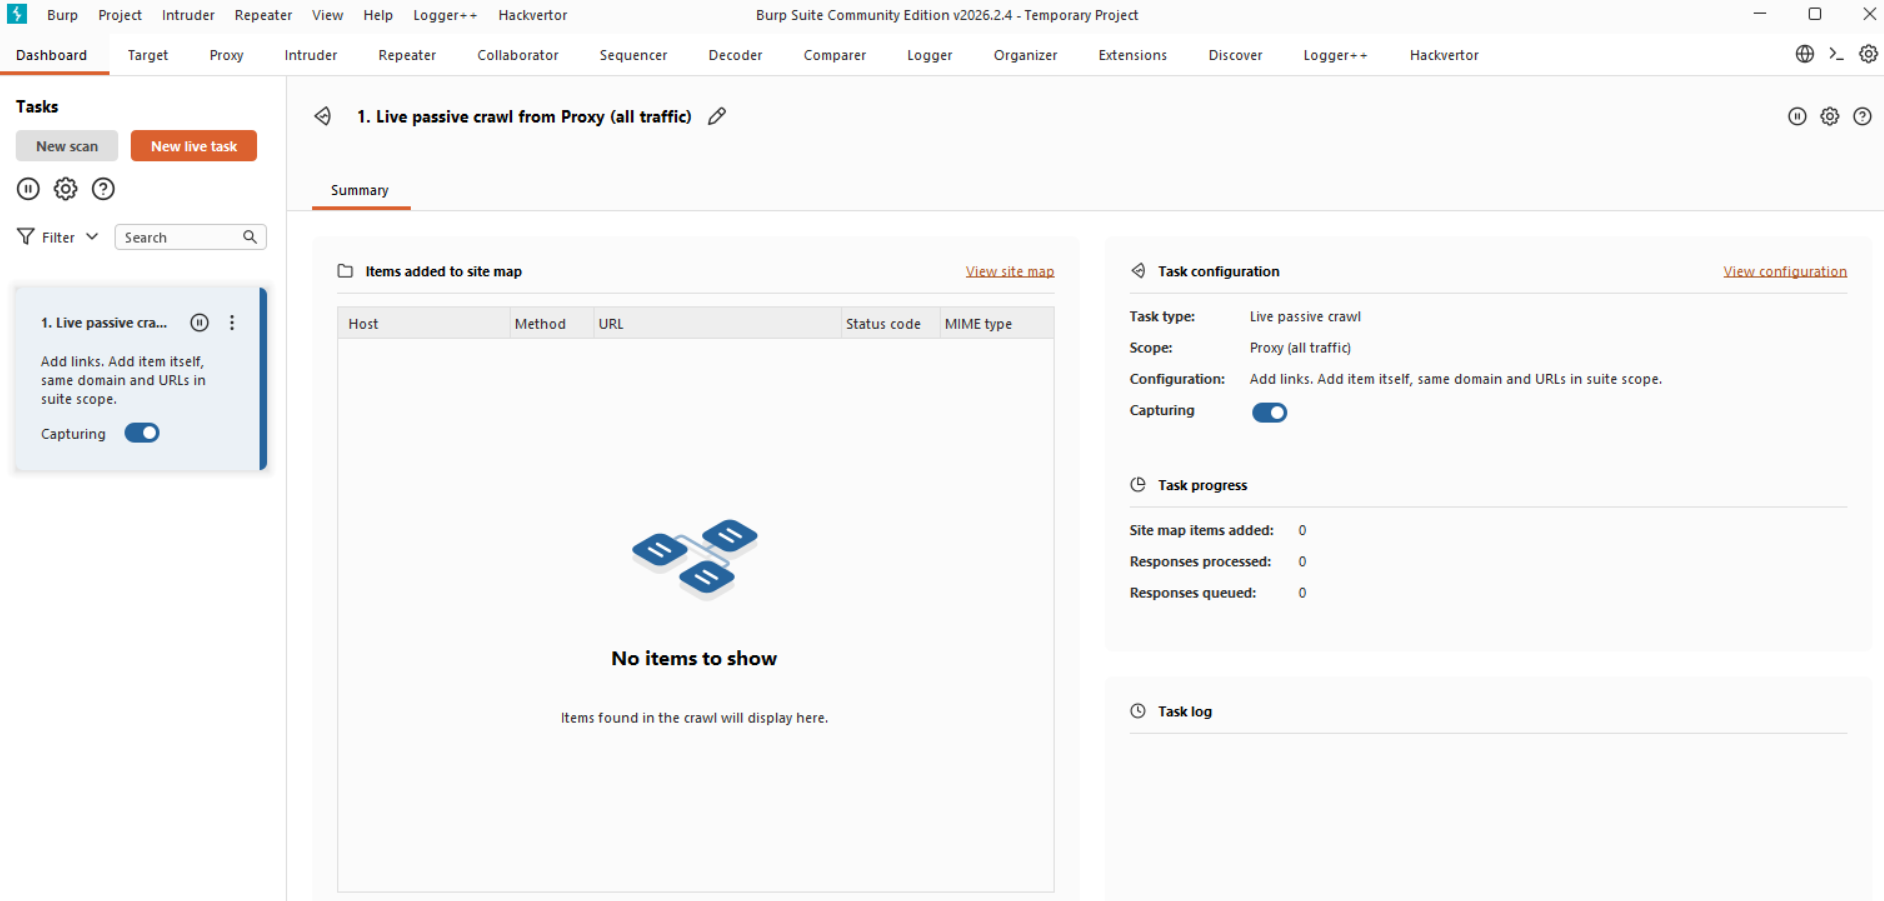Click the New live task button

click(194, 146)
